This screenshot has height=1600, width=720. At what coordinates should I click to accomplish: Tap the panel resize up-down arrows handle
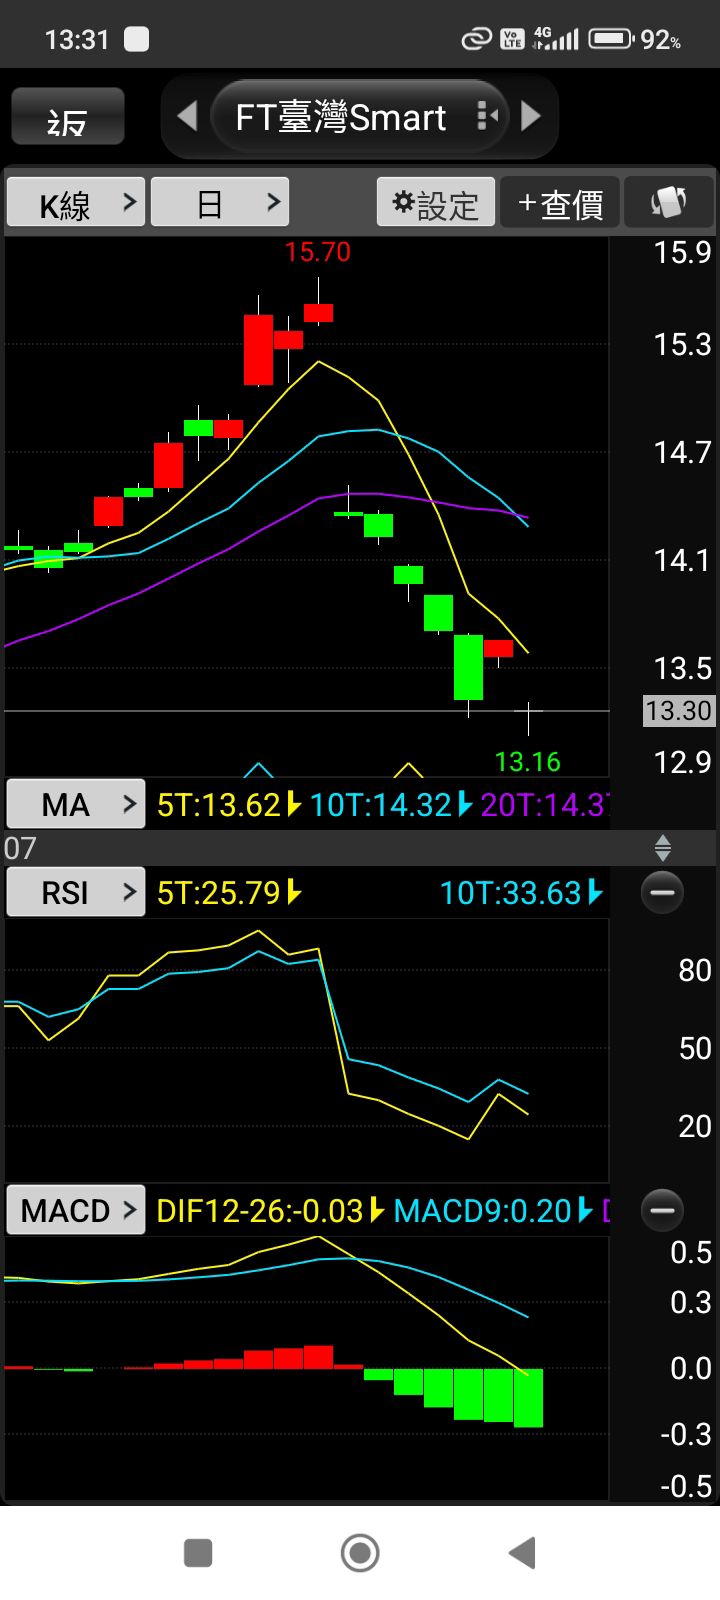point(662,849)
